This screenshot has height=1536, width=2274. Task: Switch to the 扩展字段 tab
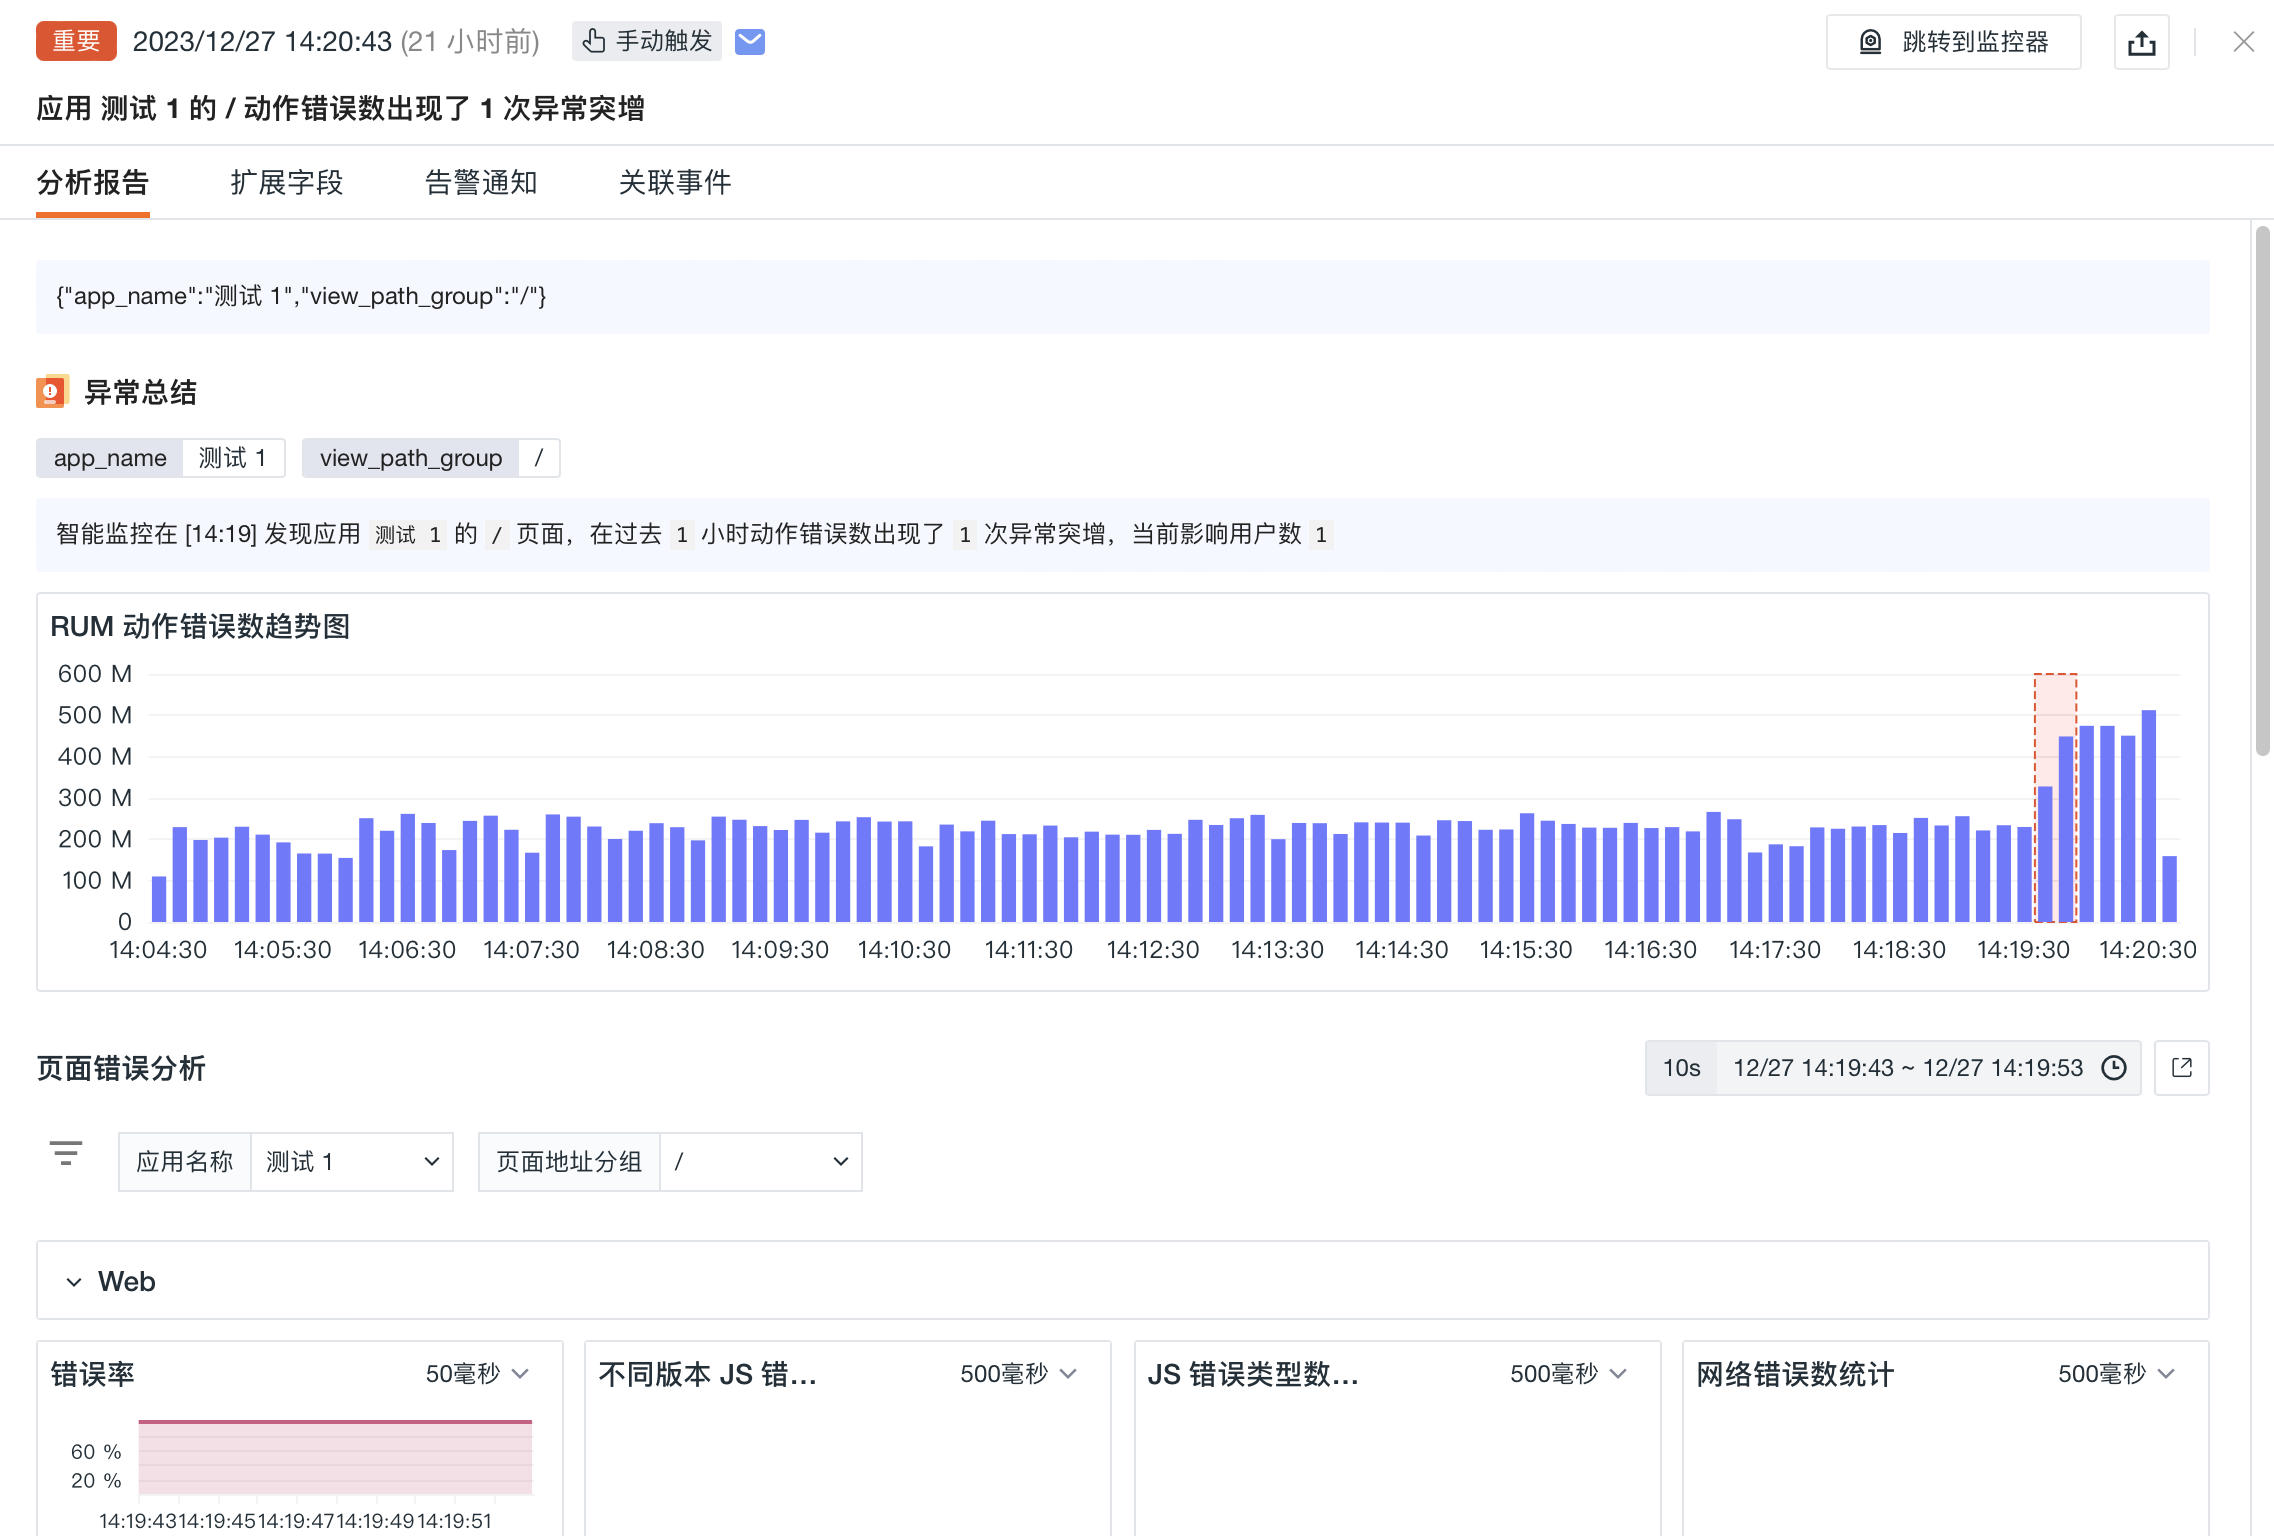287,183
